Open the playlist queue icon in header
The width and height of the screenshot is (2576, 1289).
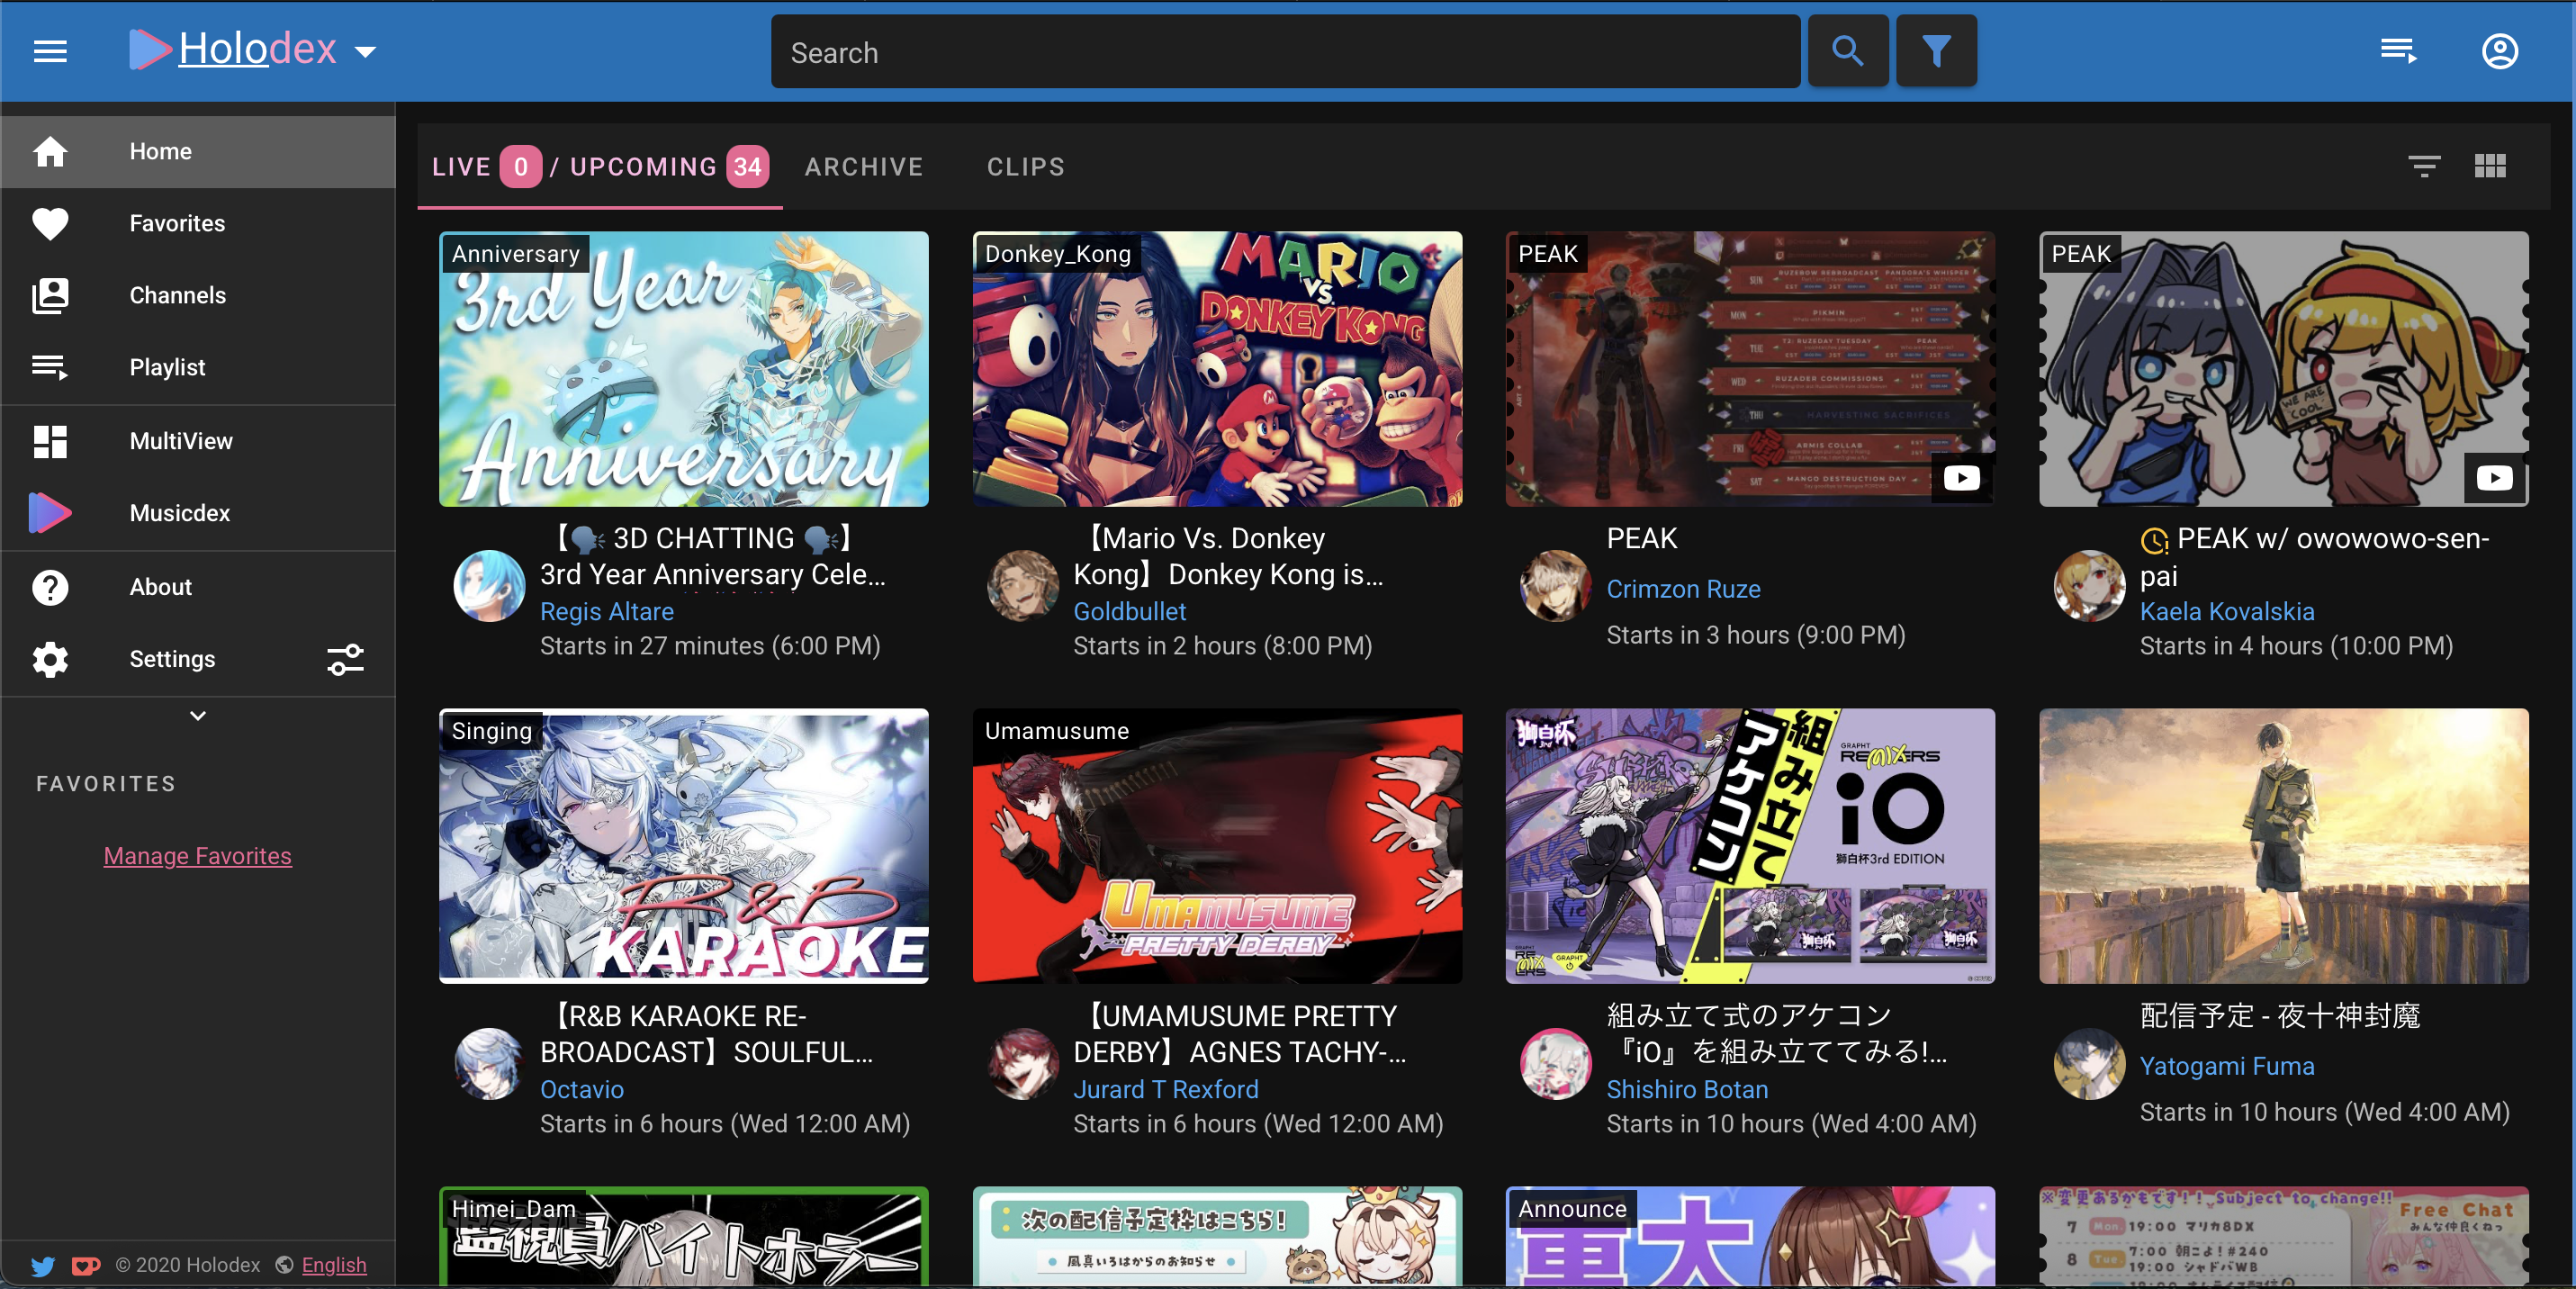click(2398, 51)
